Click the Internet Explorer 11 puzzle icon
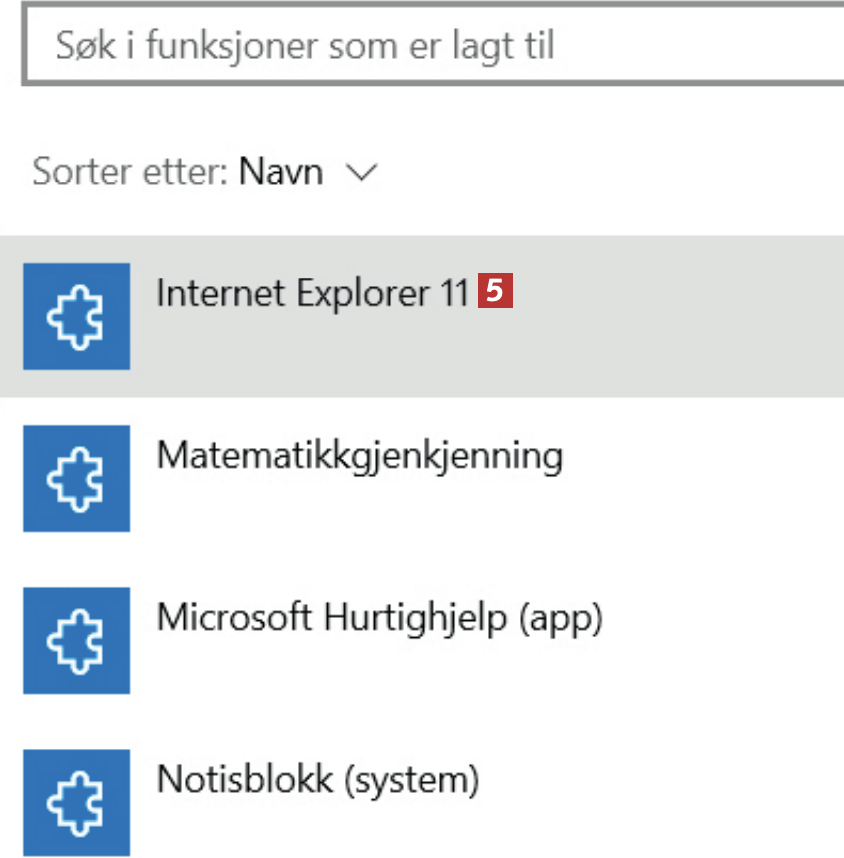844x858 pixels. click(76, 316)
